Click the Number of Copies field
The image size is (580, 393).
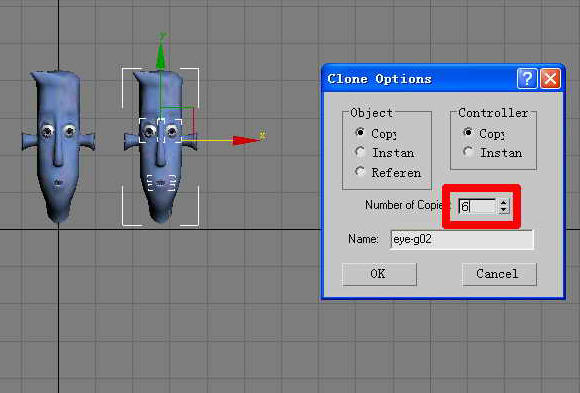coord(477,206)
